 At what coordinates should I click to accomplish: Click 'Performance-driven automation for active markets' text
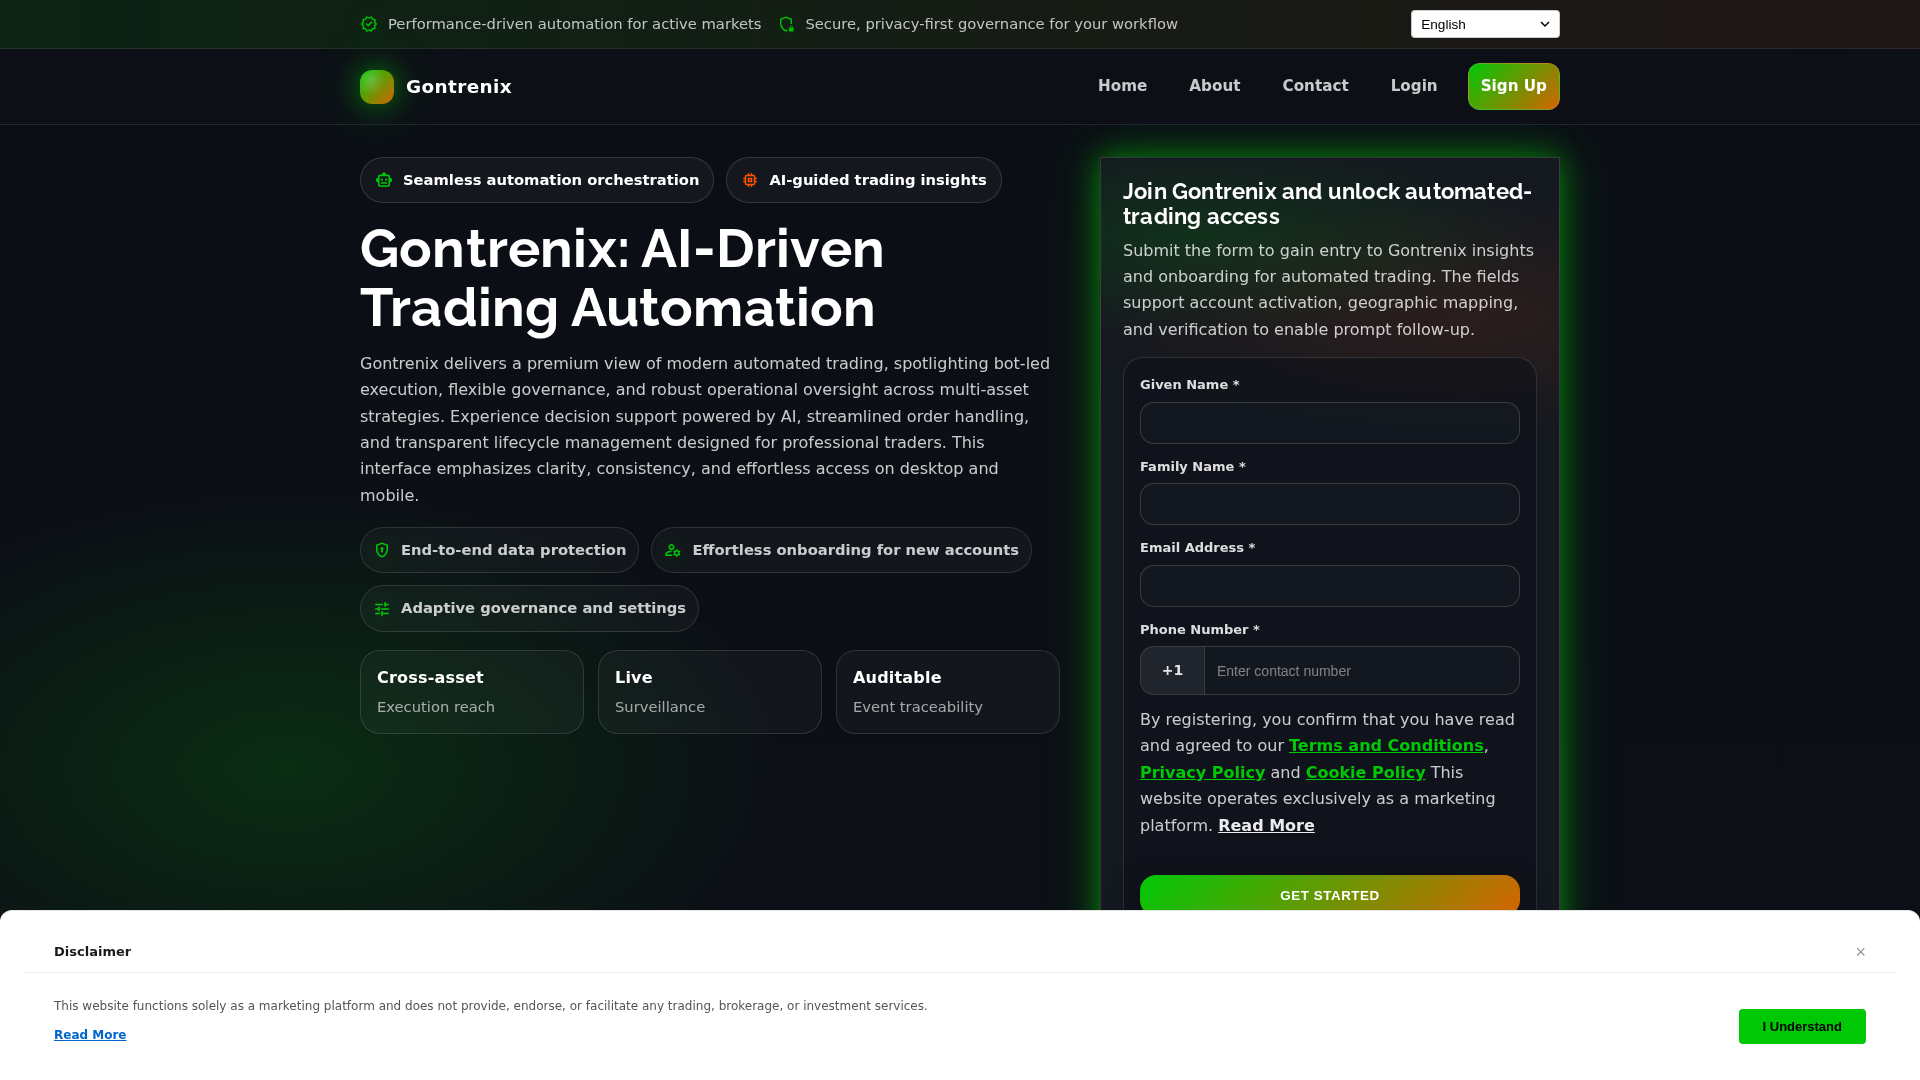pos(574,24)
